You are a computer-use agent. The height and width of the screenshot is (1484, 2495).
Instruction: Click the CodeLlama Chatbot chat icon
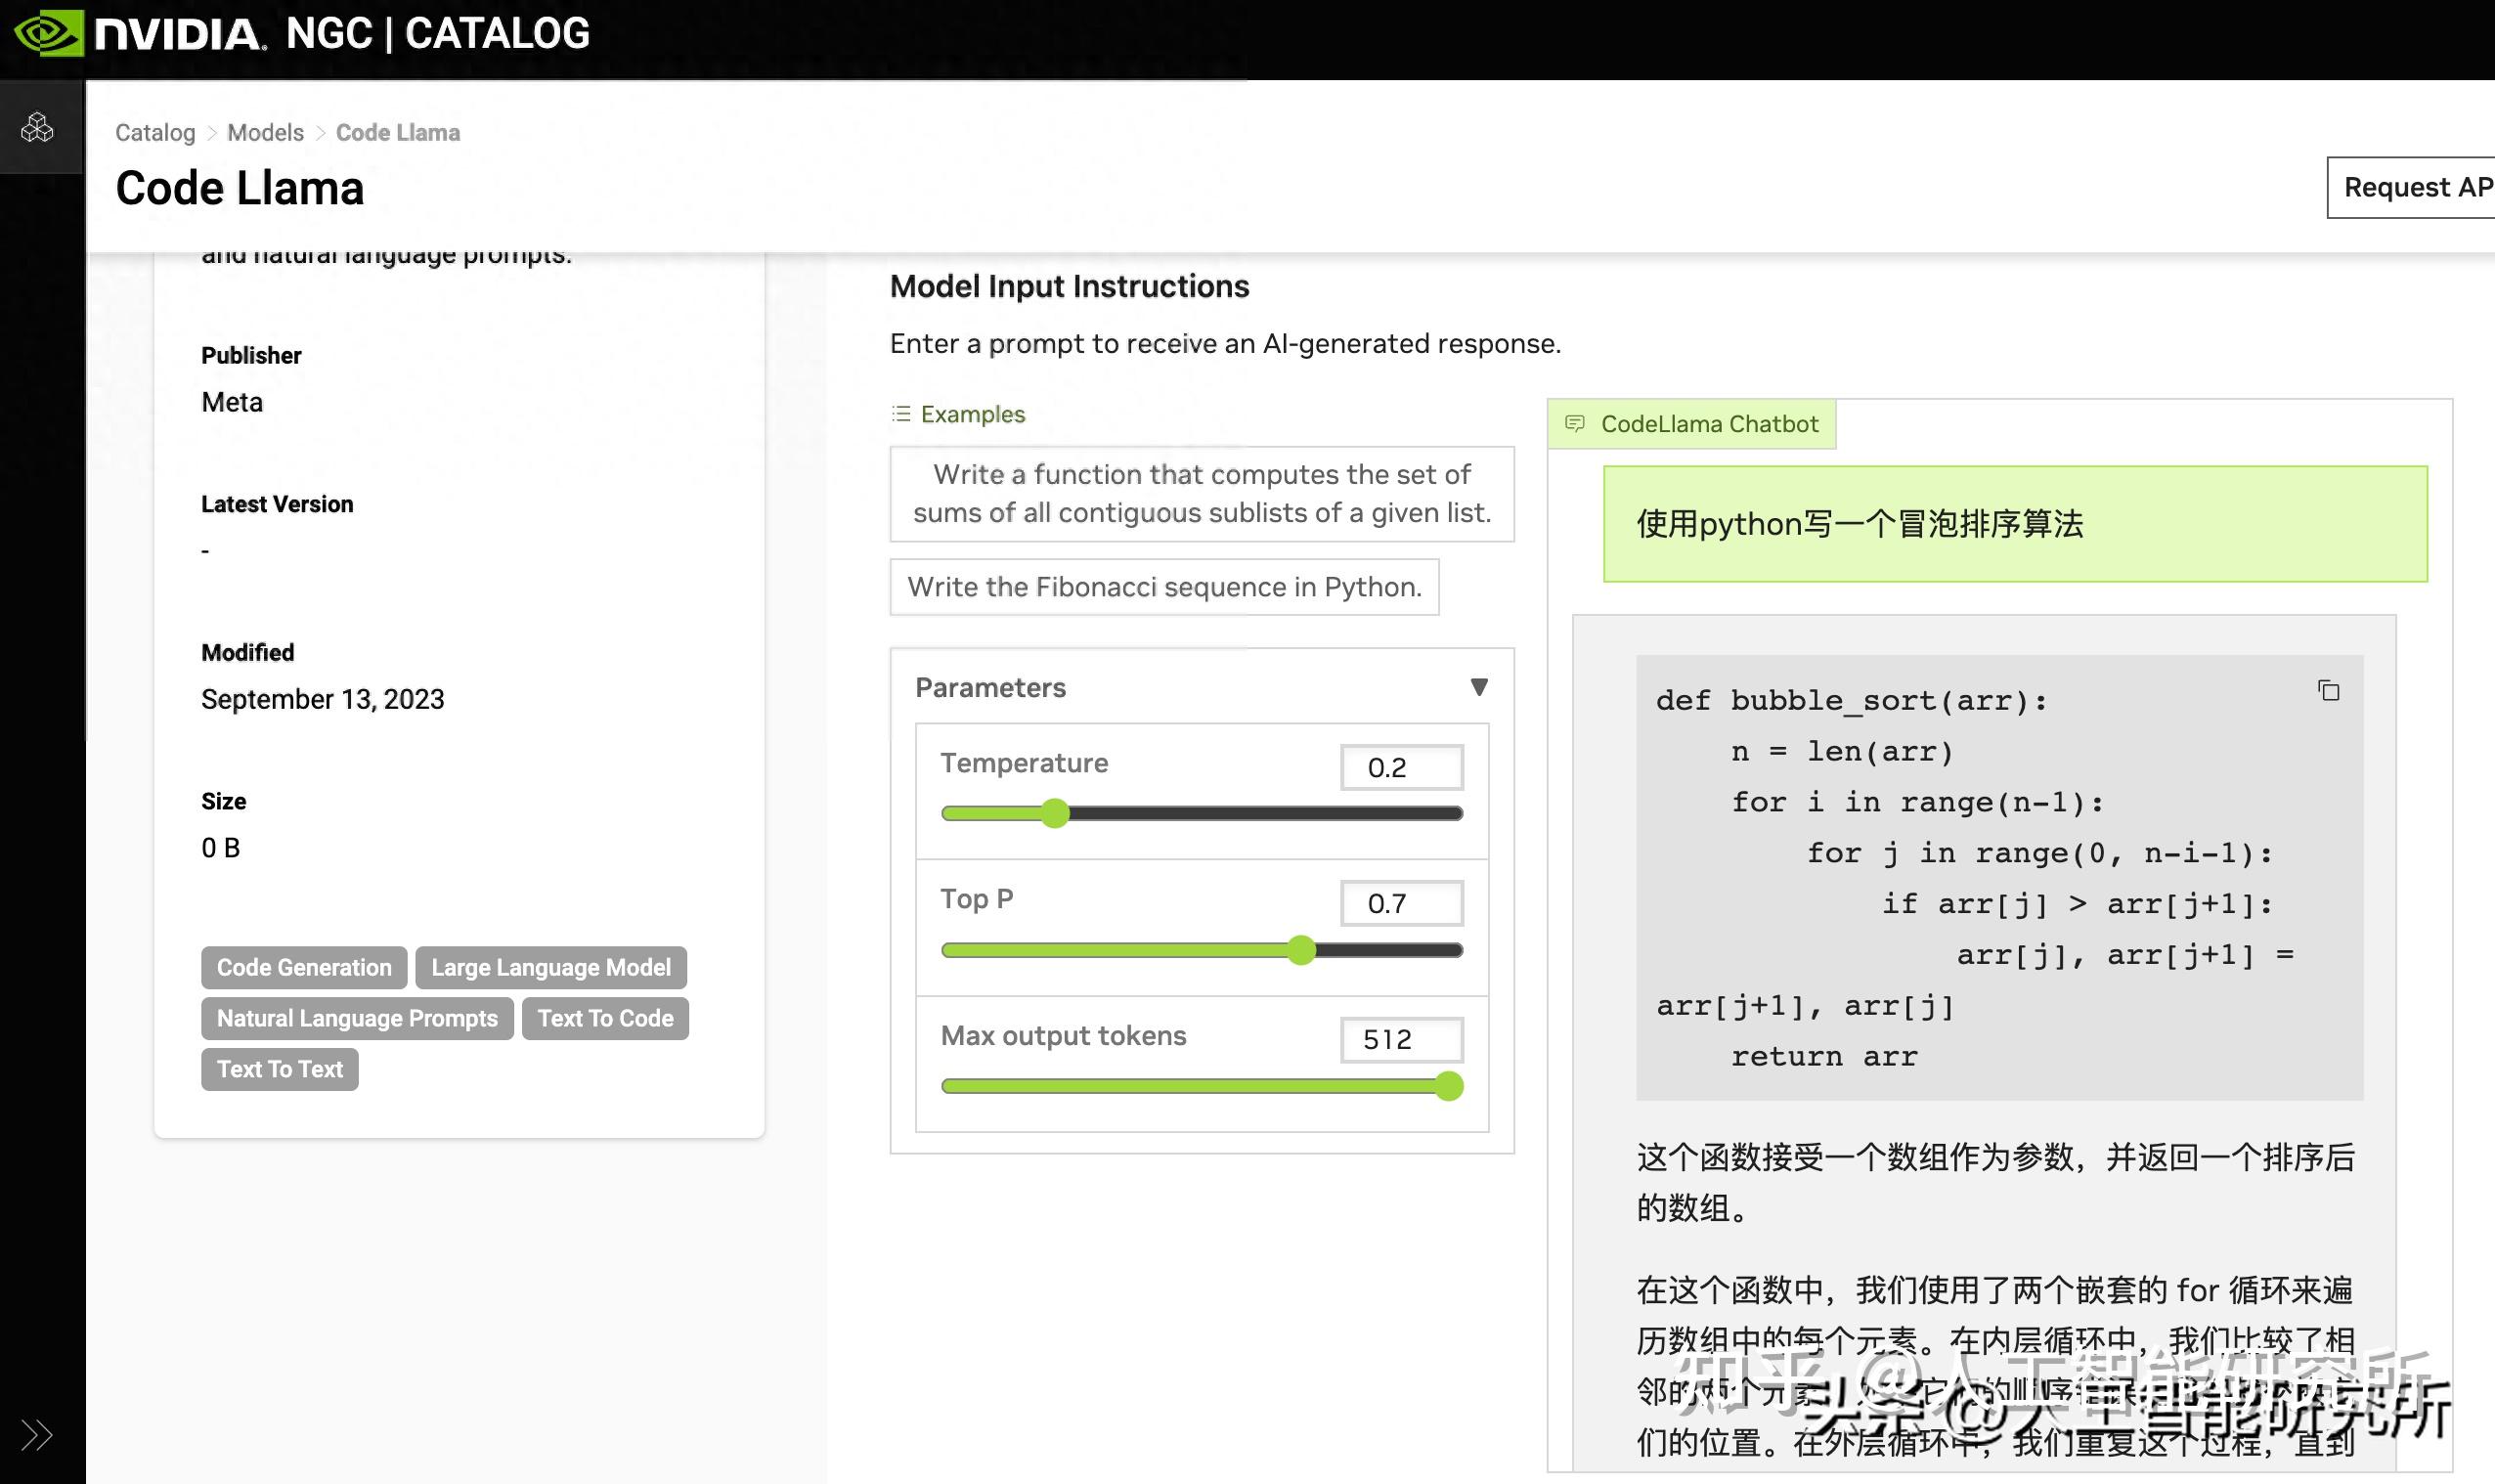(x=1574, y=424)
